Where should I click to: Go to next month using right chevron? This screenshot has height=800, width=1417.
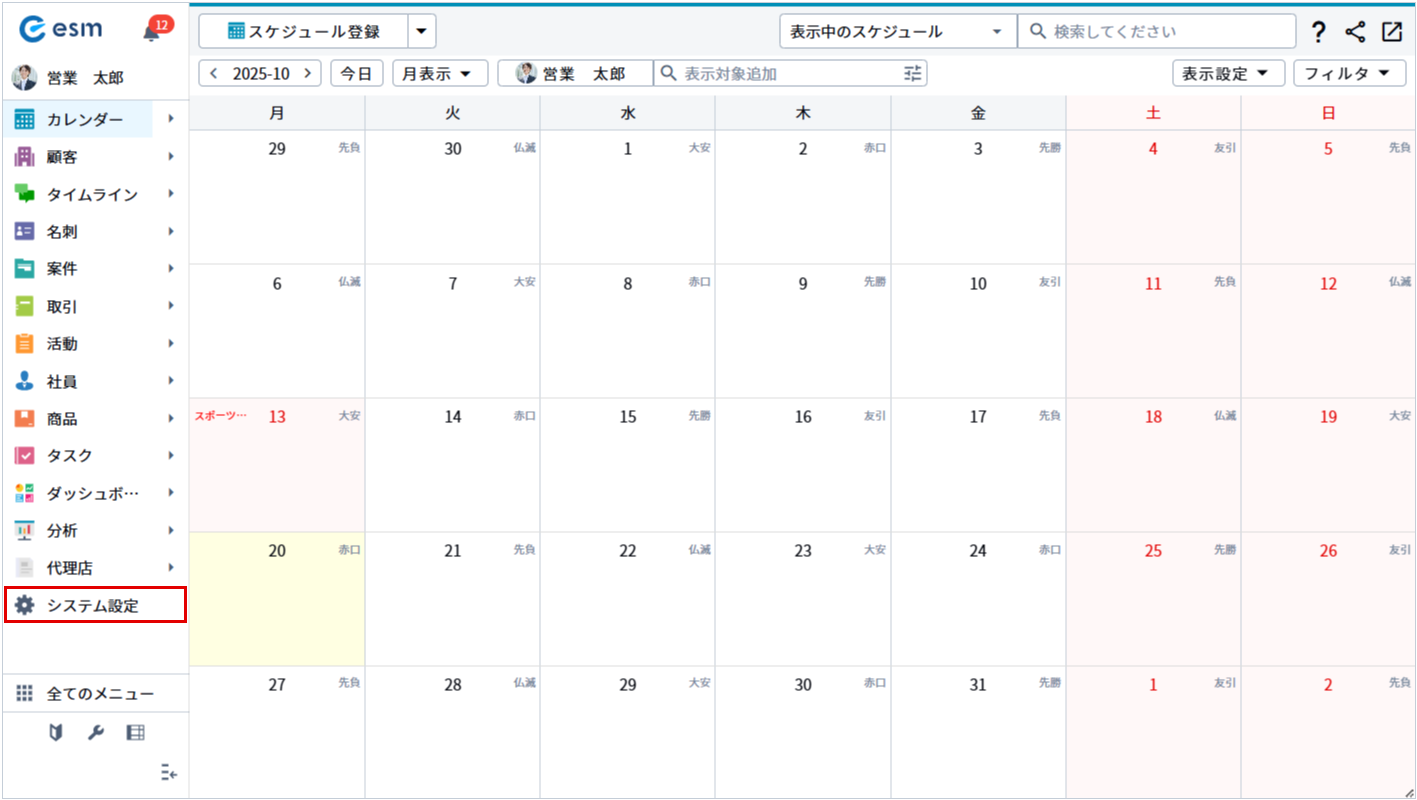308,73
